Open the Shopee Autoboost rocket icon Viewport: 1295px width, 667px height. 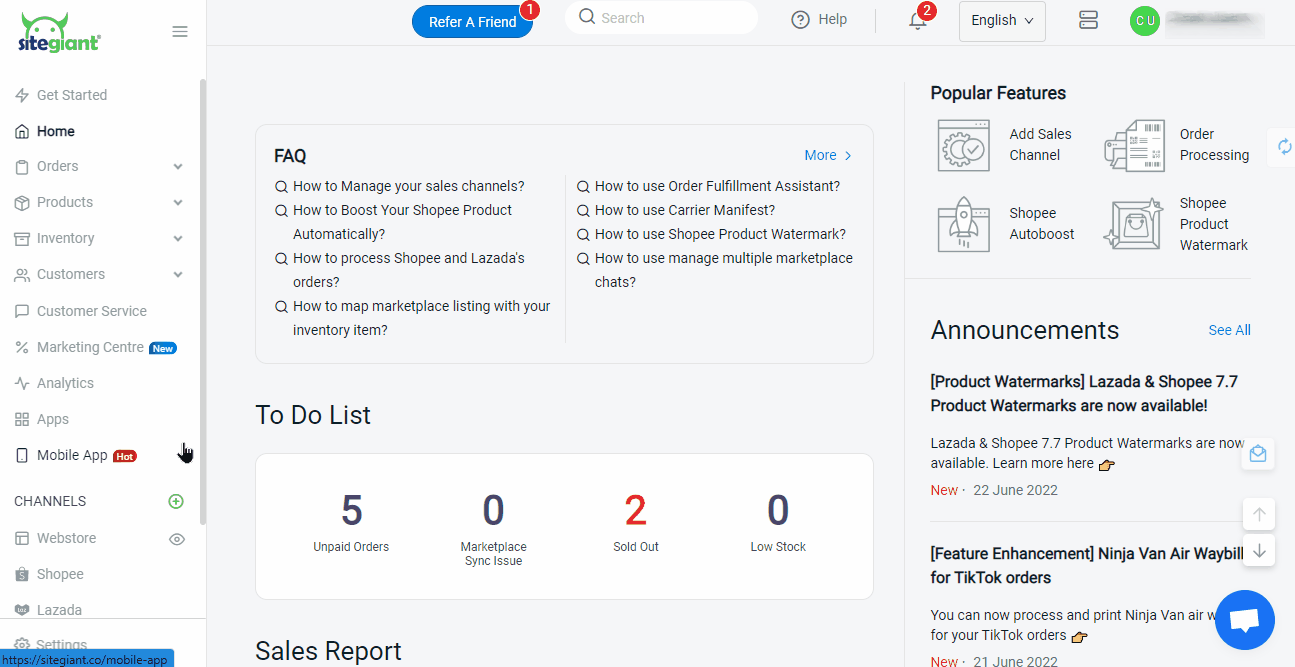click(963, 224)
